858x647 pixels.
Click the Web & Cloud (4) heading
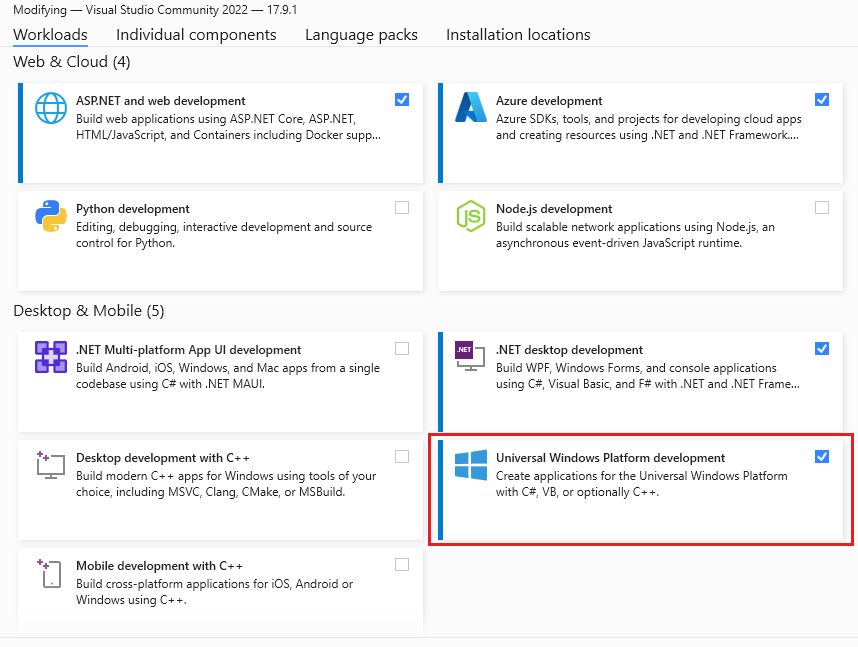72,62
